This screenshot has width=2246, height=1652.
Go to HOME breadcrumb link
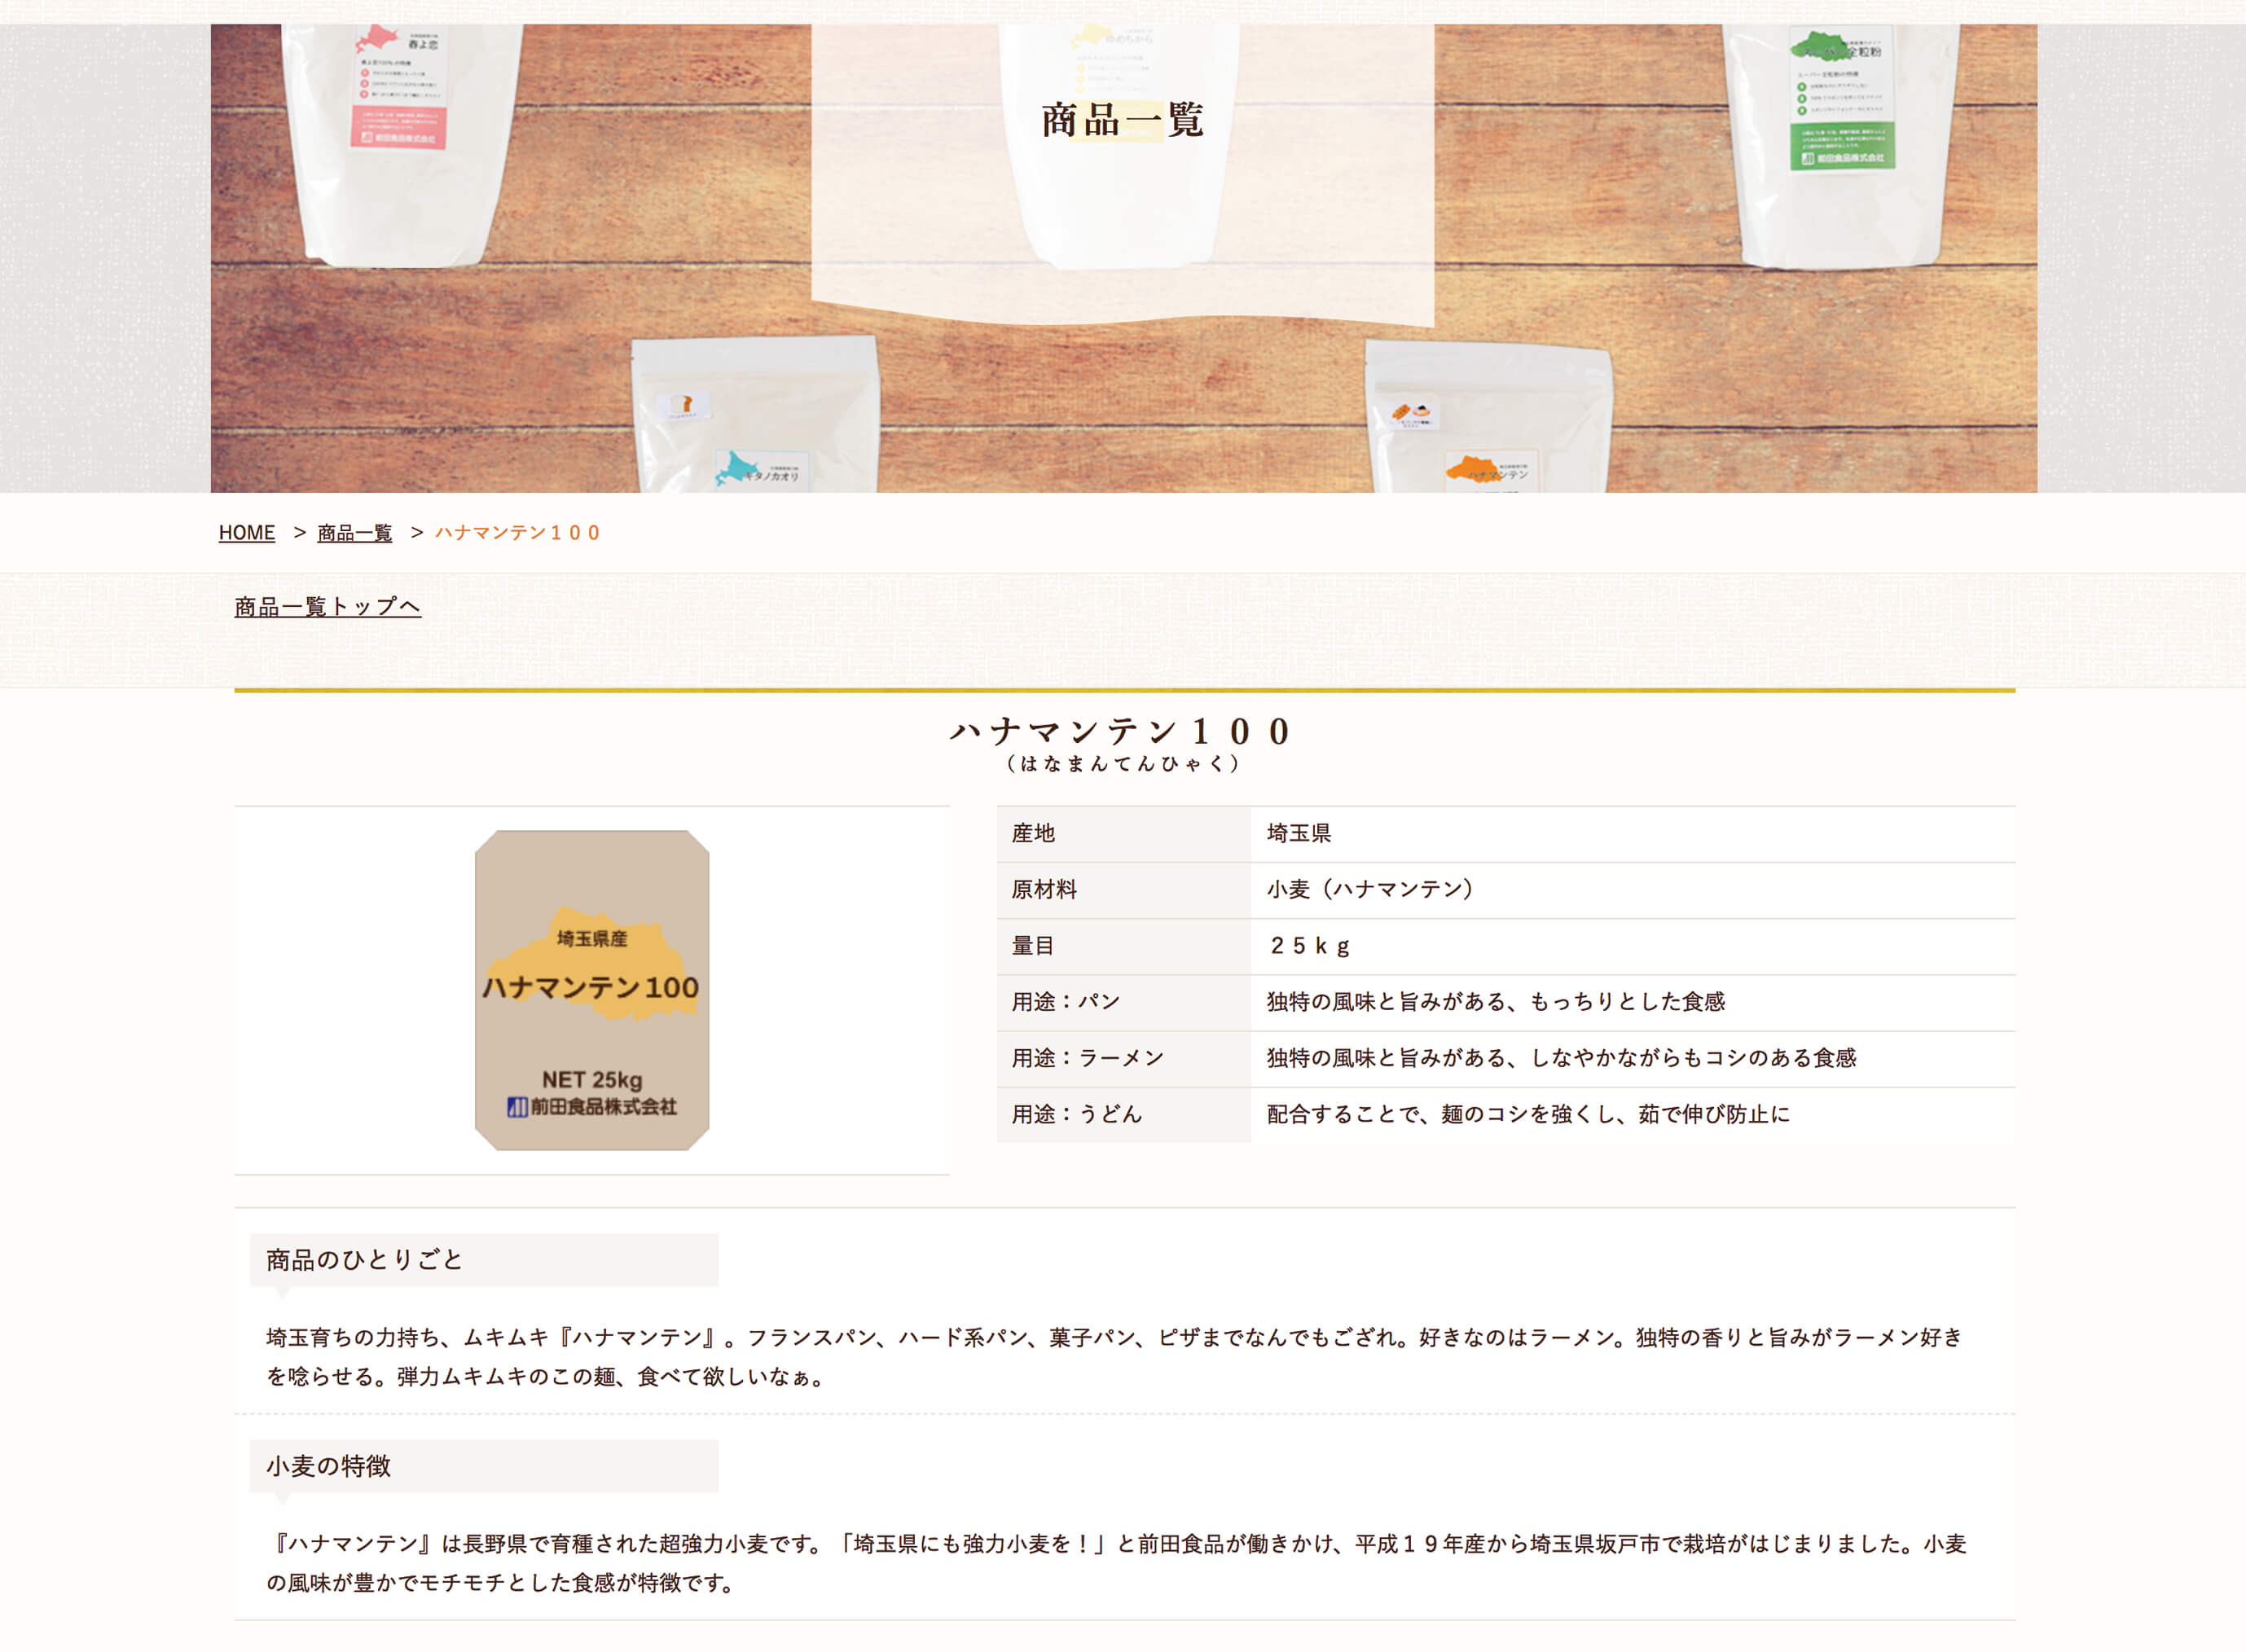(246, 532)
